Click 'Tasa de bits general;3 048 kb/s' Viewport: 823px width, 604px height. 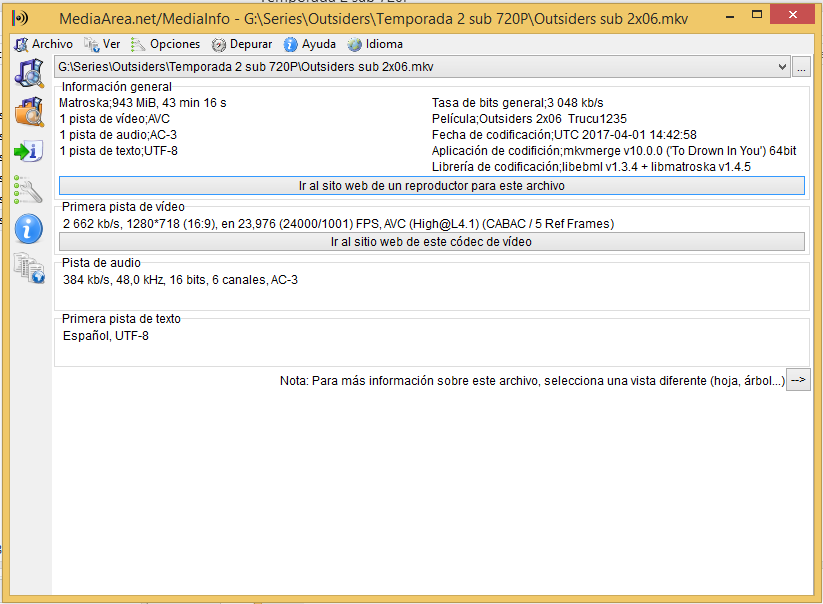518,103
